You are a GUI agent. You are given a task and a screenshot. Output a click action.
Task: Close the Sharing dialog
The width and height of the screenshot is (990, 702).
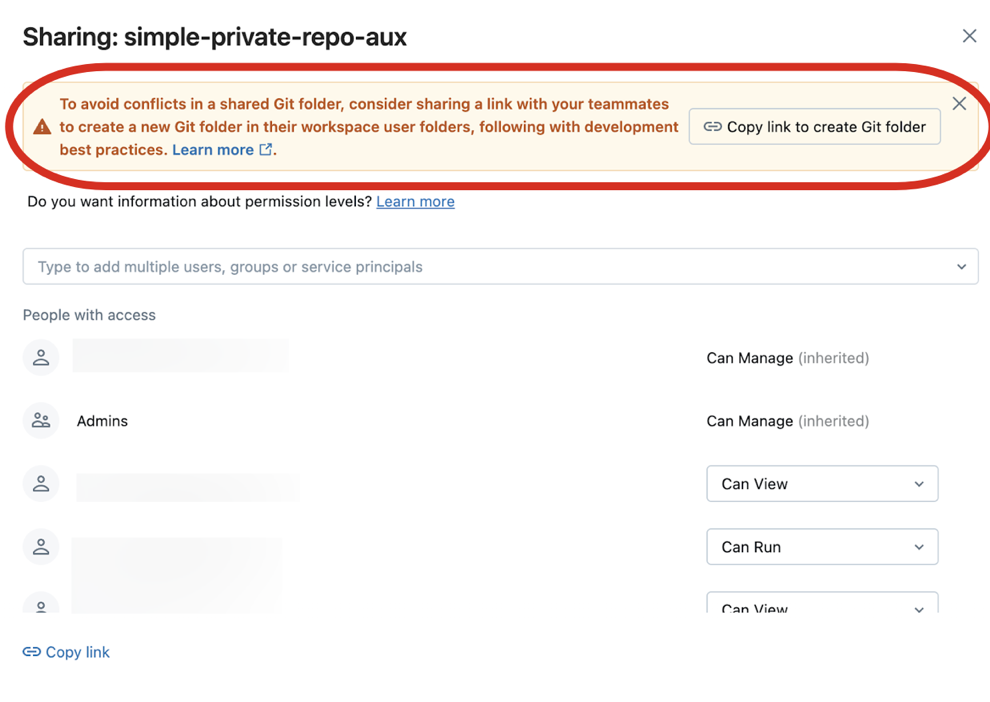[969, 35]
